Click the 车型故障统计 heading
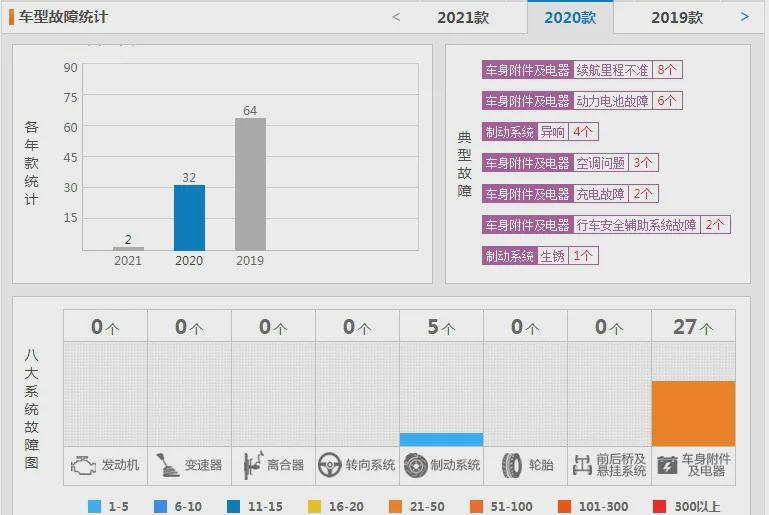The height and width of the screenshot is (515, 769). [x=63, y=17]
